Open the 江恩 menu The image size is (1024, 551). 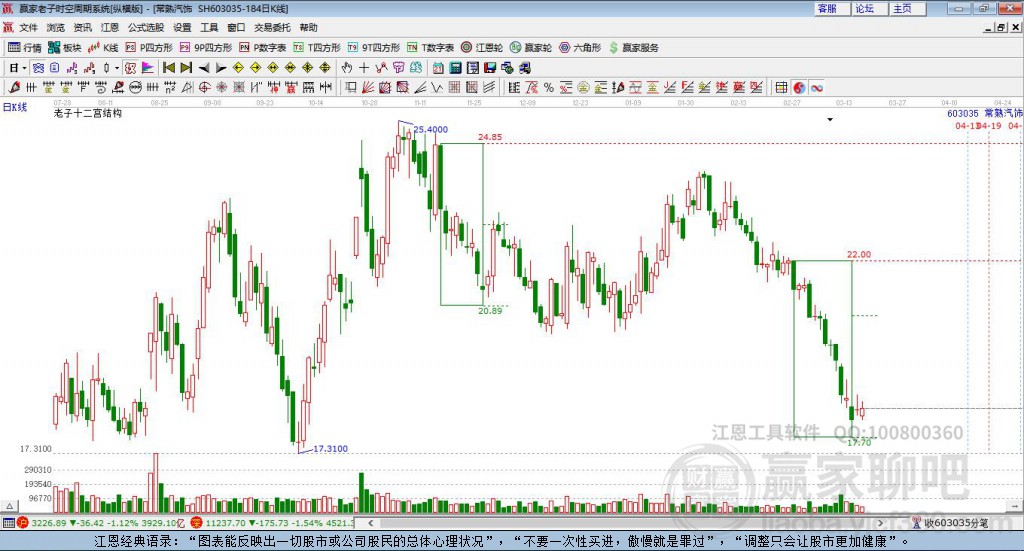point(110,27)
